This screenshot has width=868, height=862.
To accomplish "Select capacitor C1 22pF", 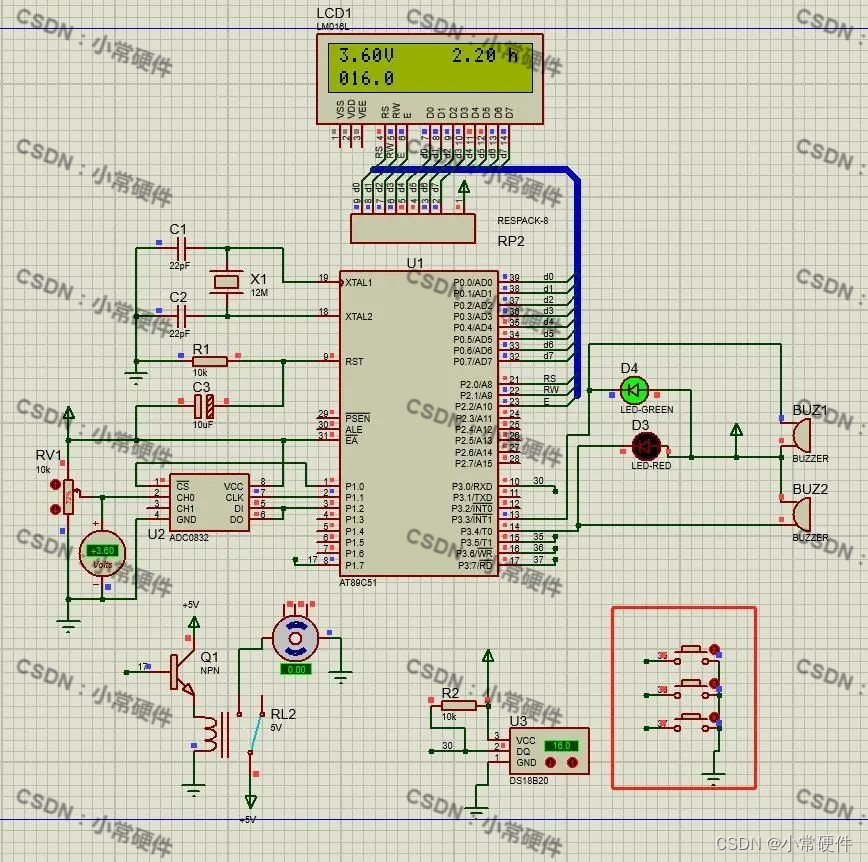I will tap(181, 249).
